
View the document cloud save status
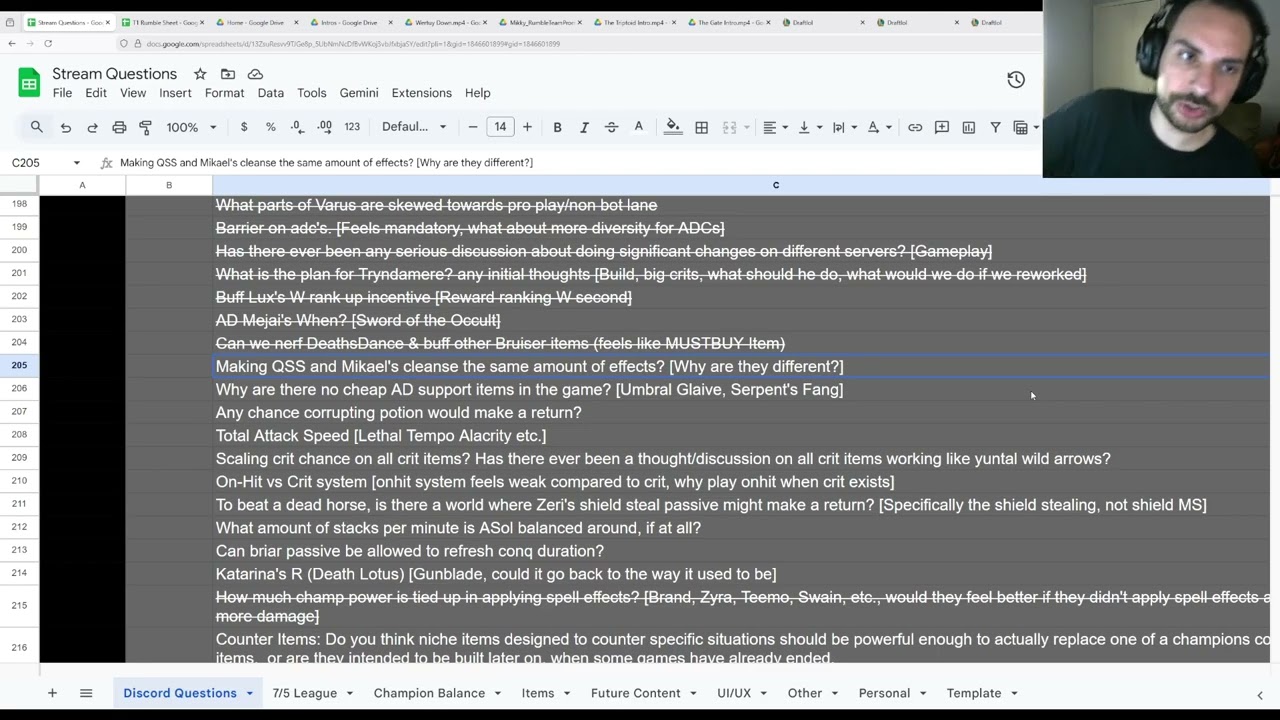[x=255, y=74]
